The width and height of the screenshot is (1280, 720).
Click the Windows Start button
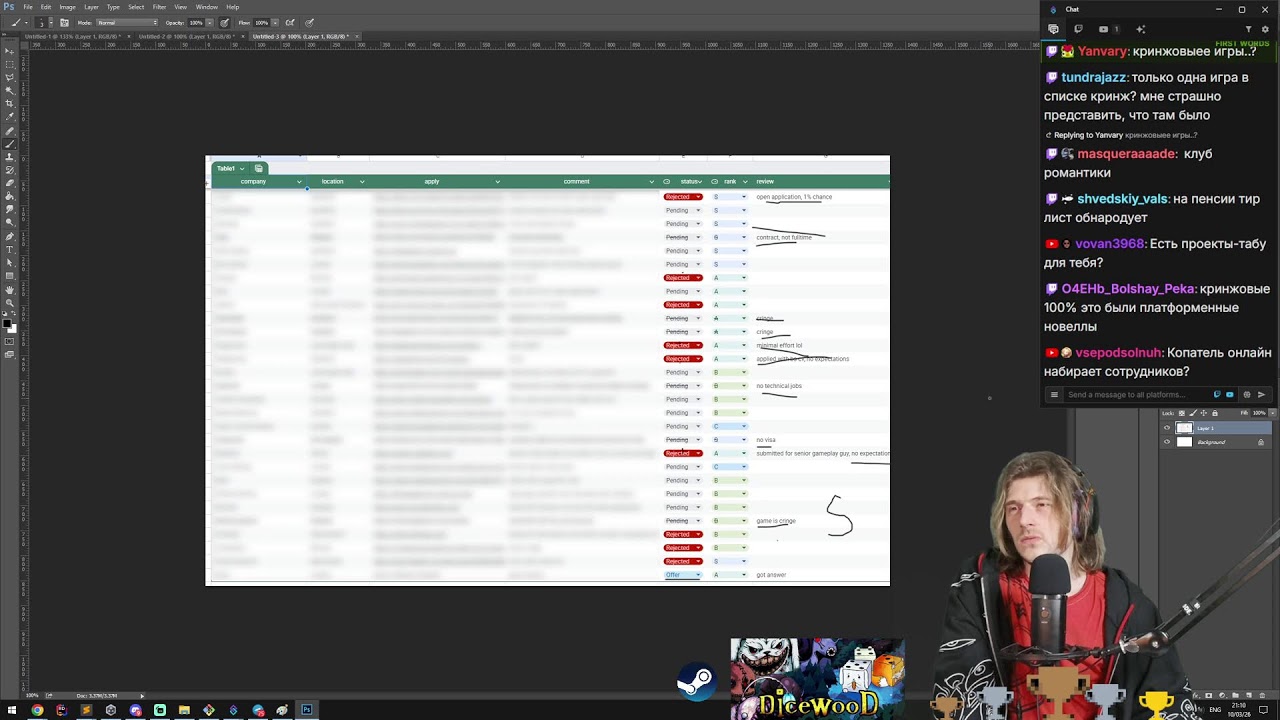11,710
